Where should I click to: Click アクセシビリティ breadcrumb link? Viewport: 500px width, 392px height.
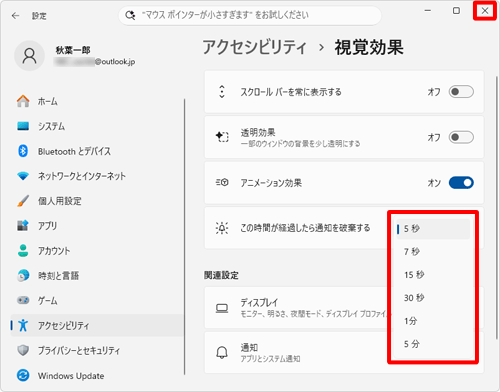tap(255, 47)
